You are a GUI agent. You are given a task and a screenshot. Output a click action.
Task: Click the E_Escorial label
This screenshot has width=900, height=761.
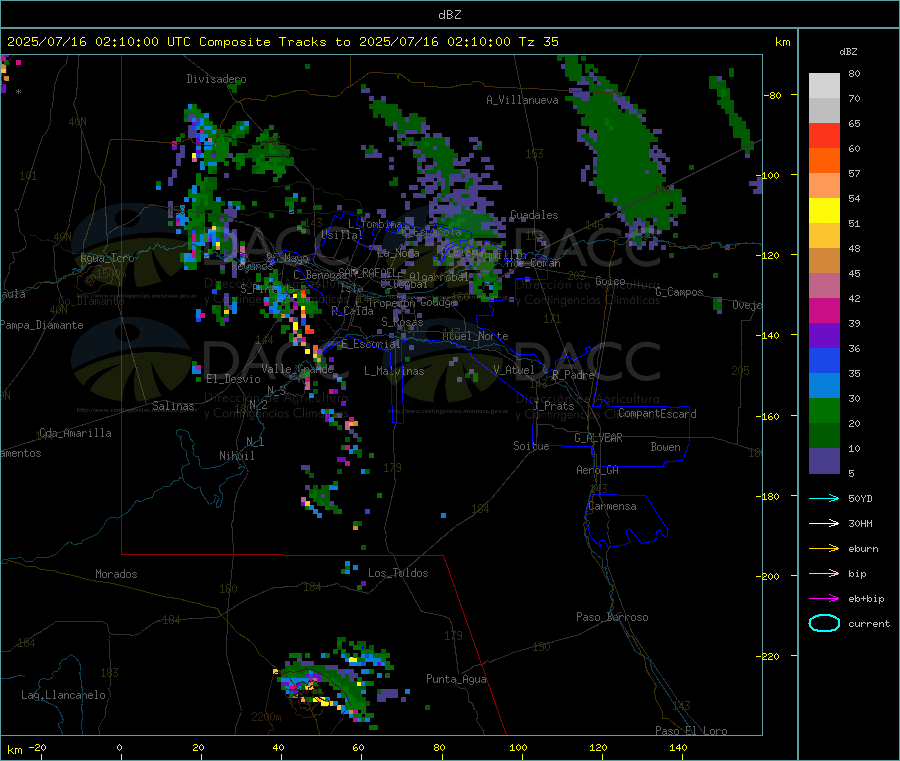(371, 344)
